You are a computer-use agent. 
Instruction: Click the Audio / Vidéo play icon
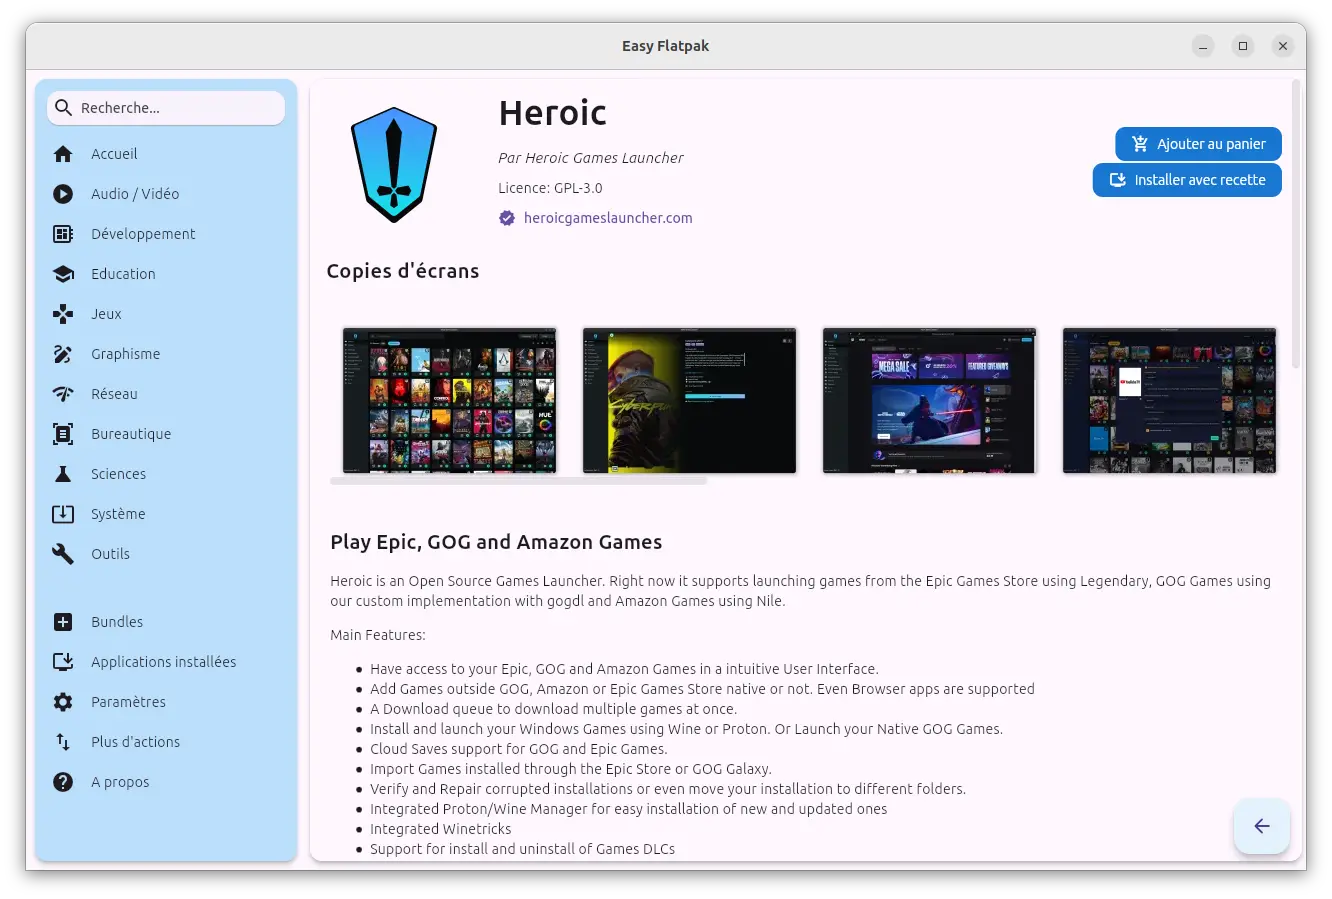[x=63, y=194]
